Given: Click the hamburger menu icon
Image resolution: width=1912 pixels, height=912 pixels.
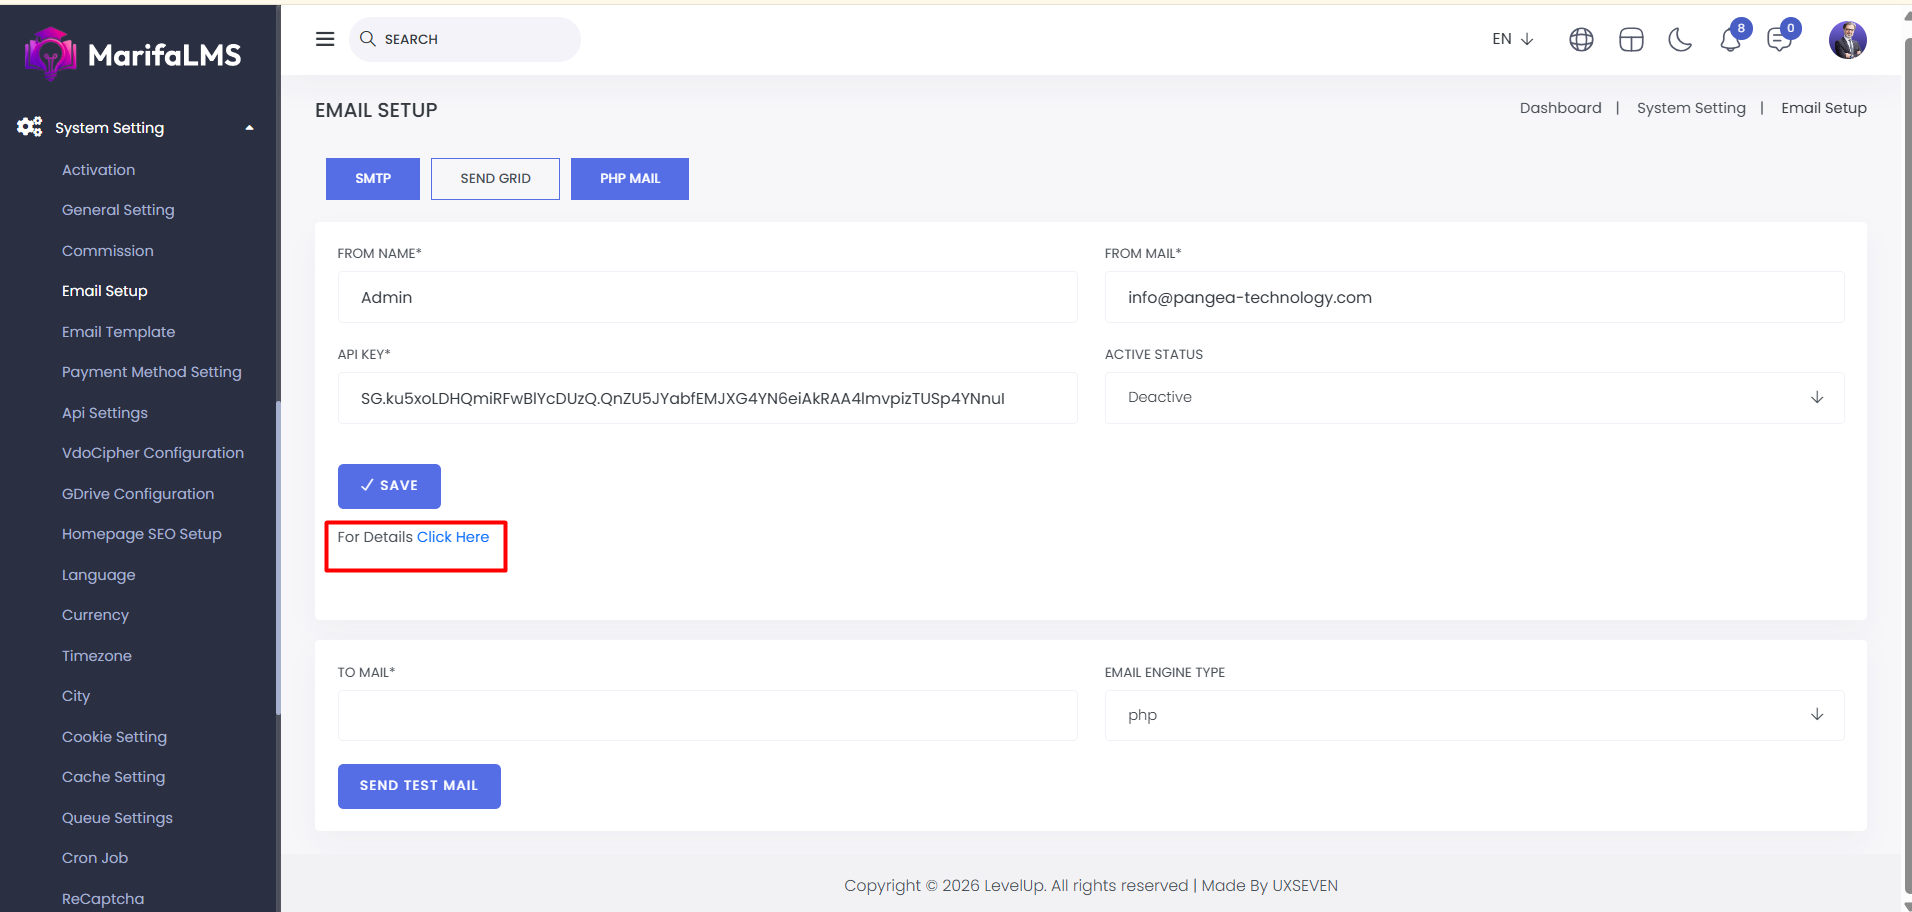Looking at the screenshot, I should coord(325,39).
